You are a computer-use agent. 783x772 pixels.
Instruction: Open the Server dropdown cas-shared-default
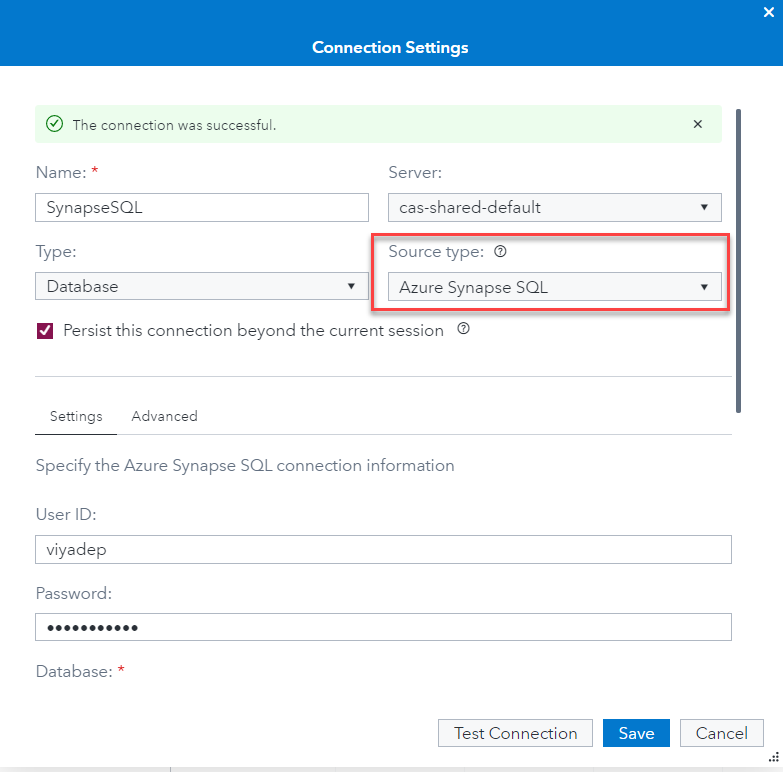[x=554, y=208]
